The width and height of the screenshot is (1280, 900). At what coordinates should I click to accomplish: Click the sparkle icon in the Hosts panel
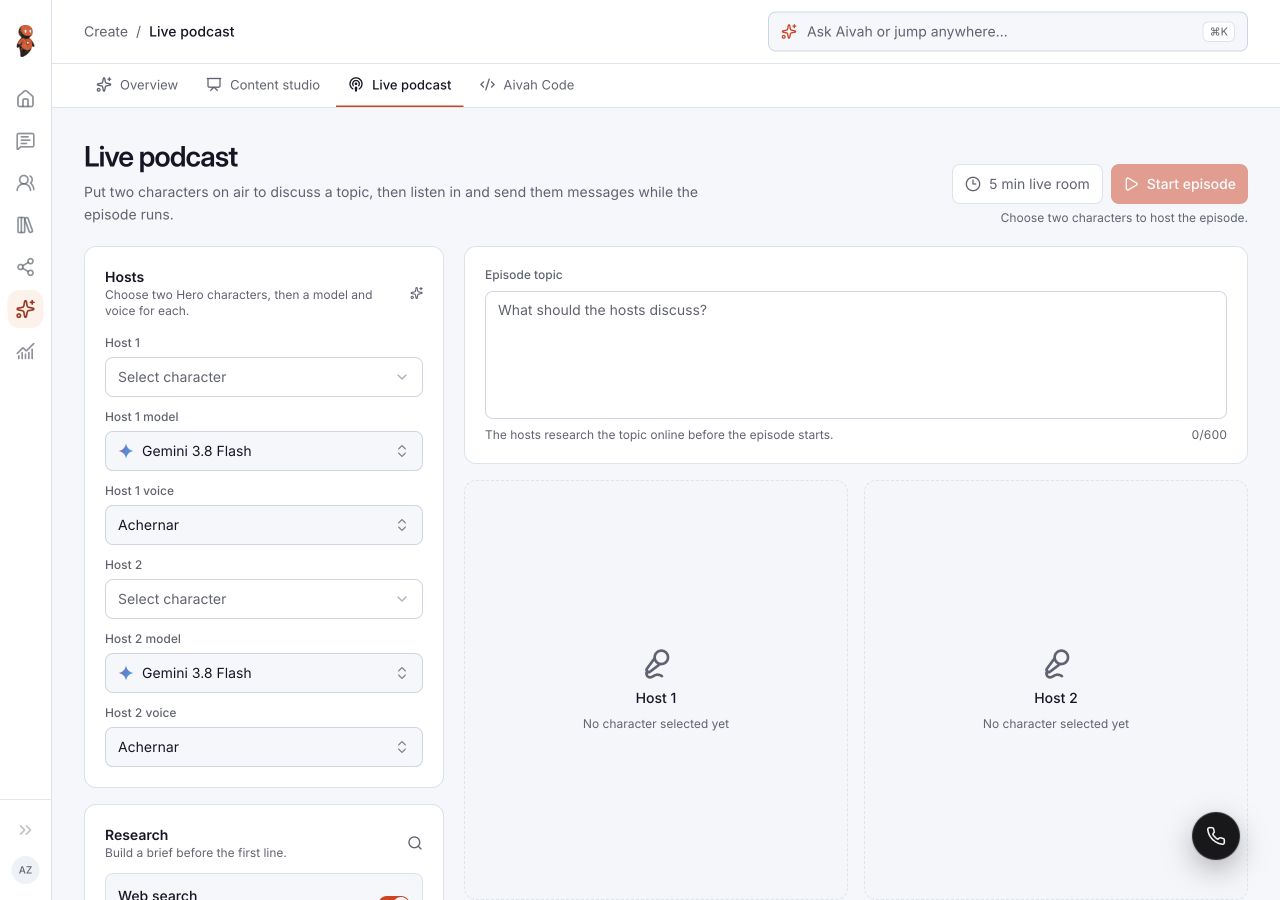(x=416, y=293)
